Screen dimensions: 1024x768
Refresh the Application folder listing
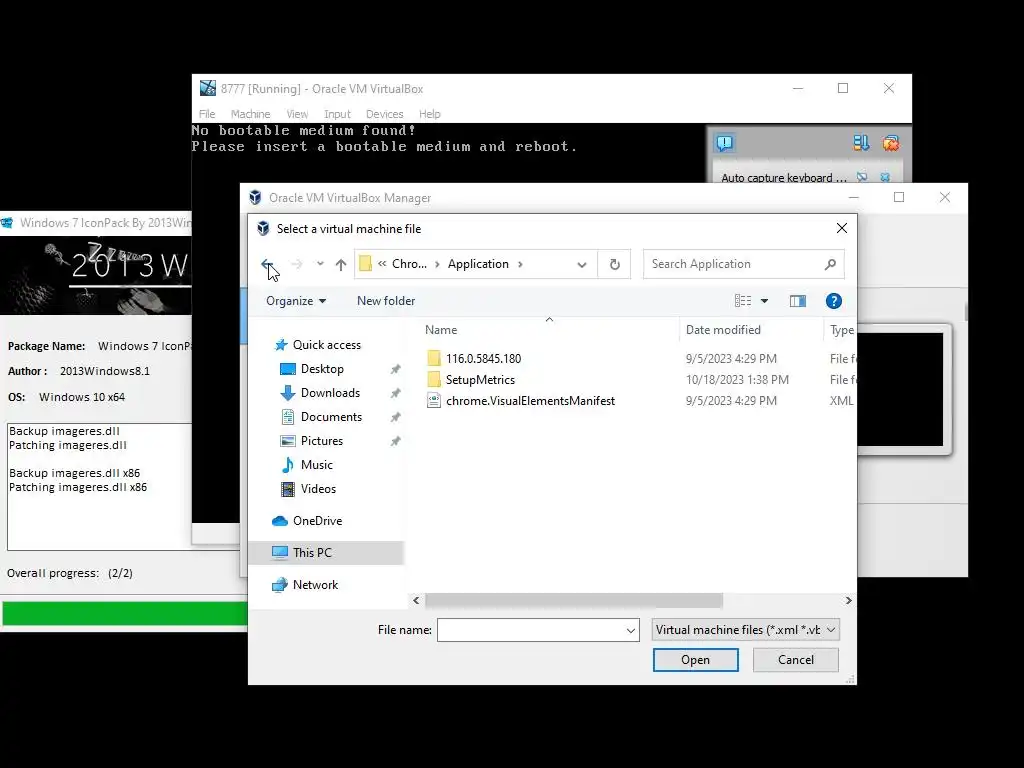point(615,264)
